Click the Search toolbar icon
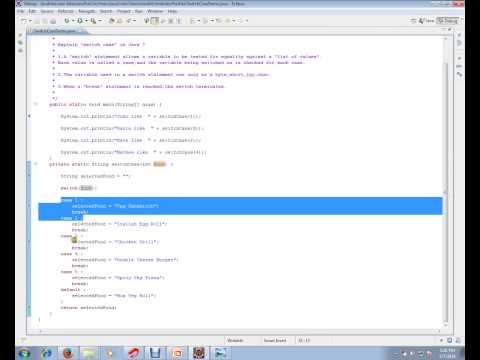 128,21
